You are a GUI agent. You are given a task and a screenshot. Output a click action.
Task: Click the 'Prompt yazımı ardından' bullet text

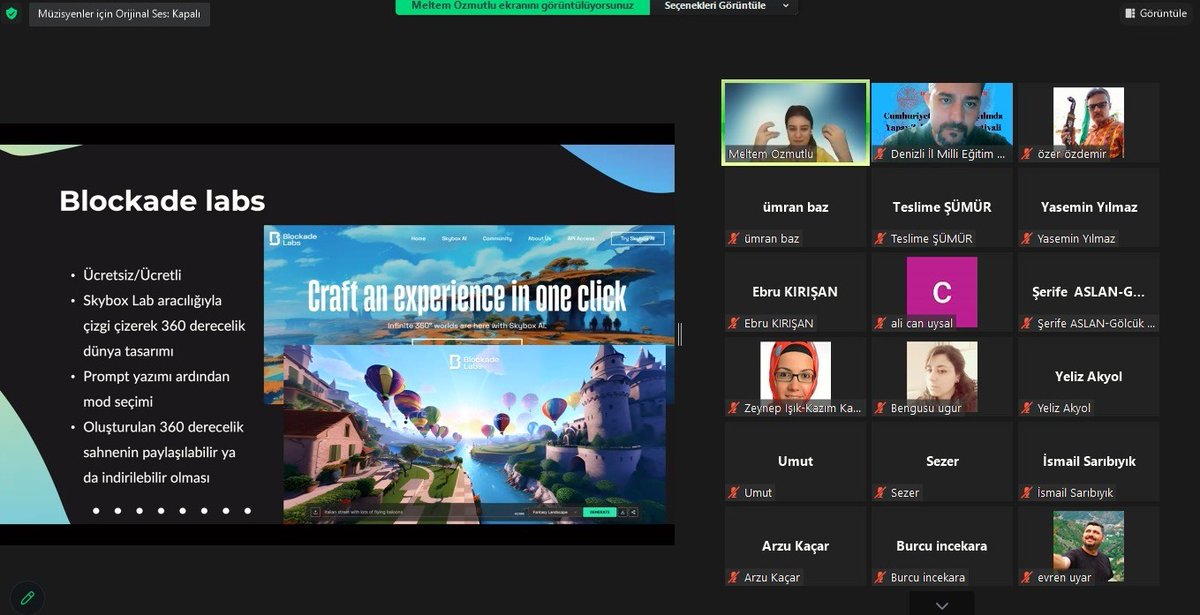tap(156, 377)
